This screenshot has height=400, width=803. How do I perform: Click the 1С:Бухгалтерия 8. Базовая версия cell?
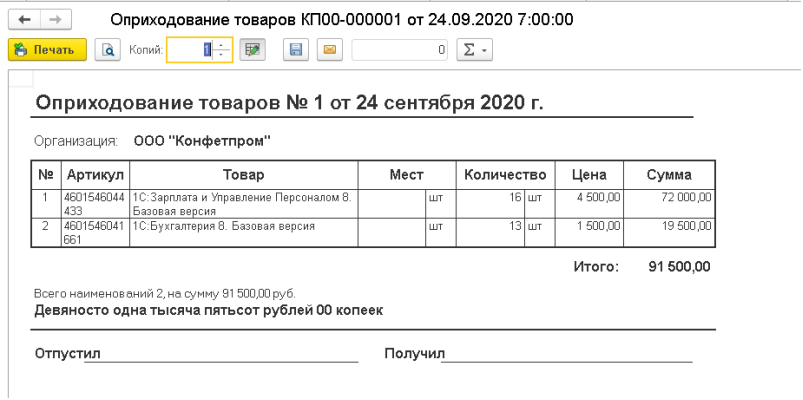244,233
